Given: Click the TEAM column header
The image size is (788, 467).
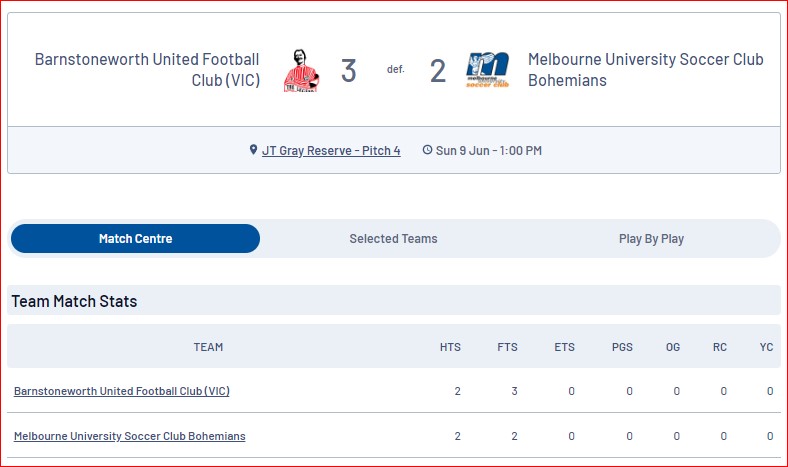Looking at the screenshot, I should tap(208, 347).
